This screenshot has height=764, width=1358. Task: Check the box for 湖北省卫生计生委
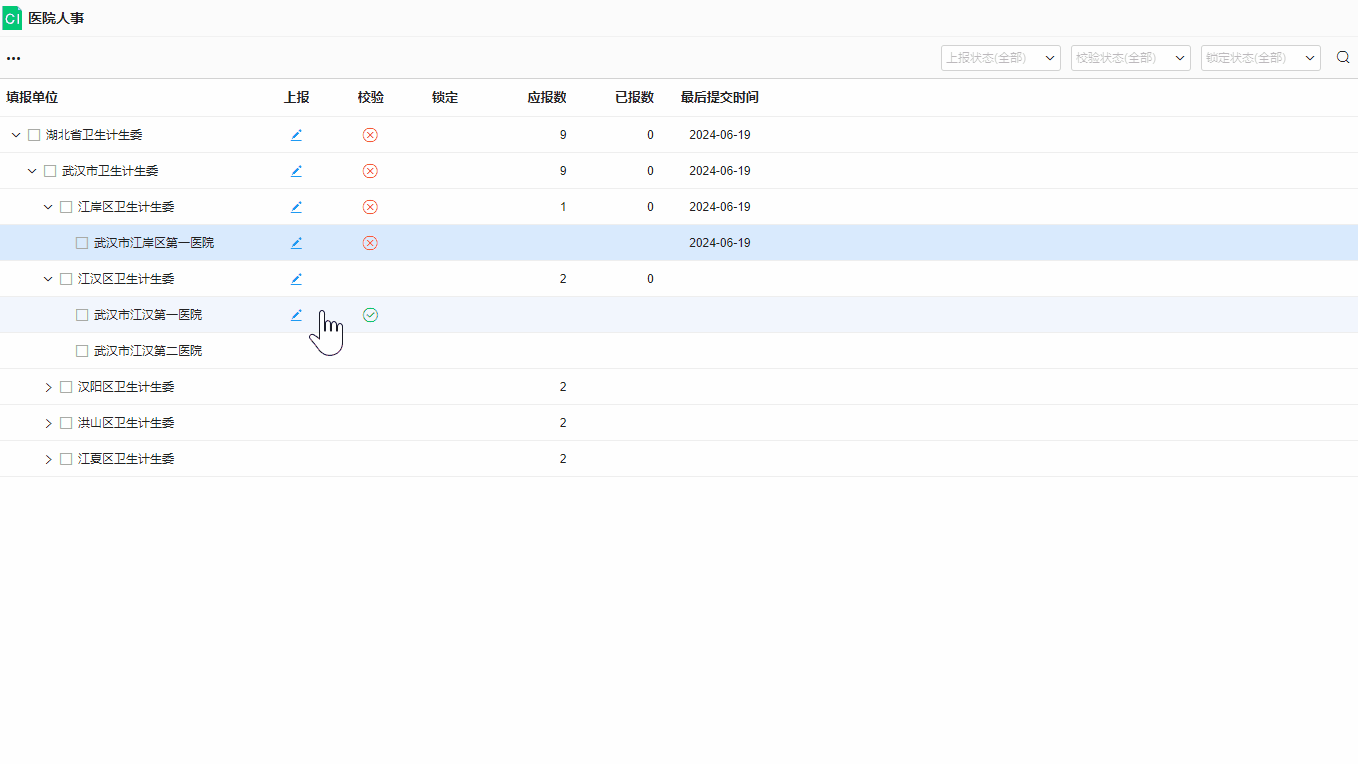click(x=34, y=135)
